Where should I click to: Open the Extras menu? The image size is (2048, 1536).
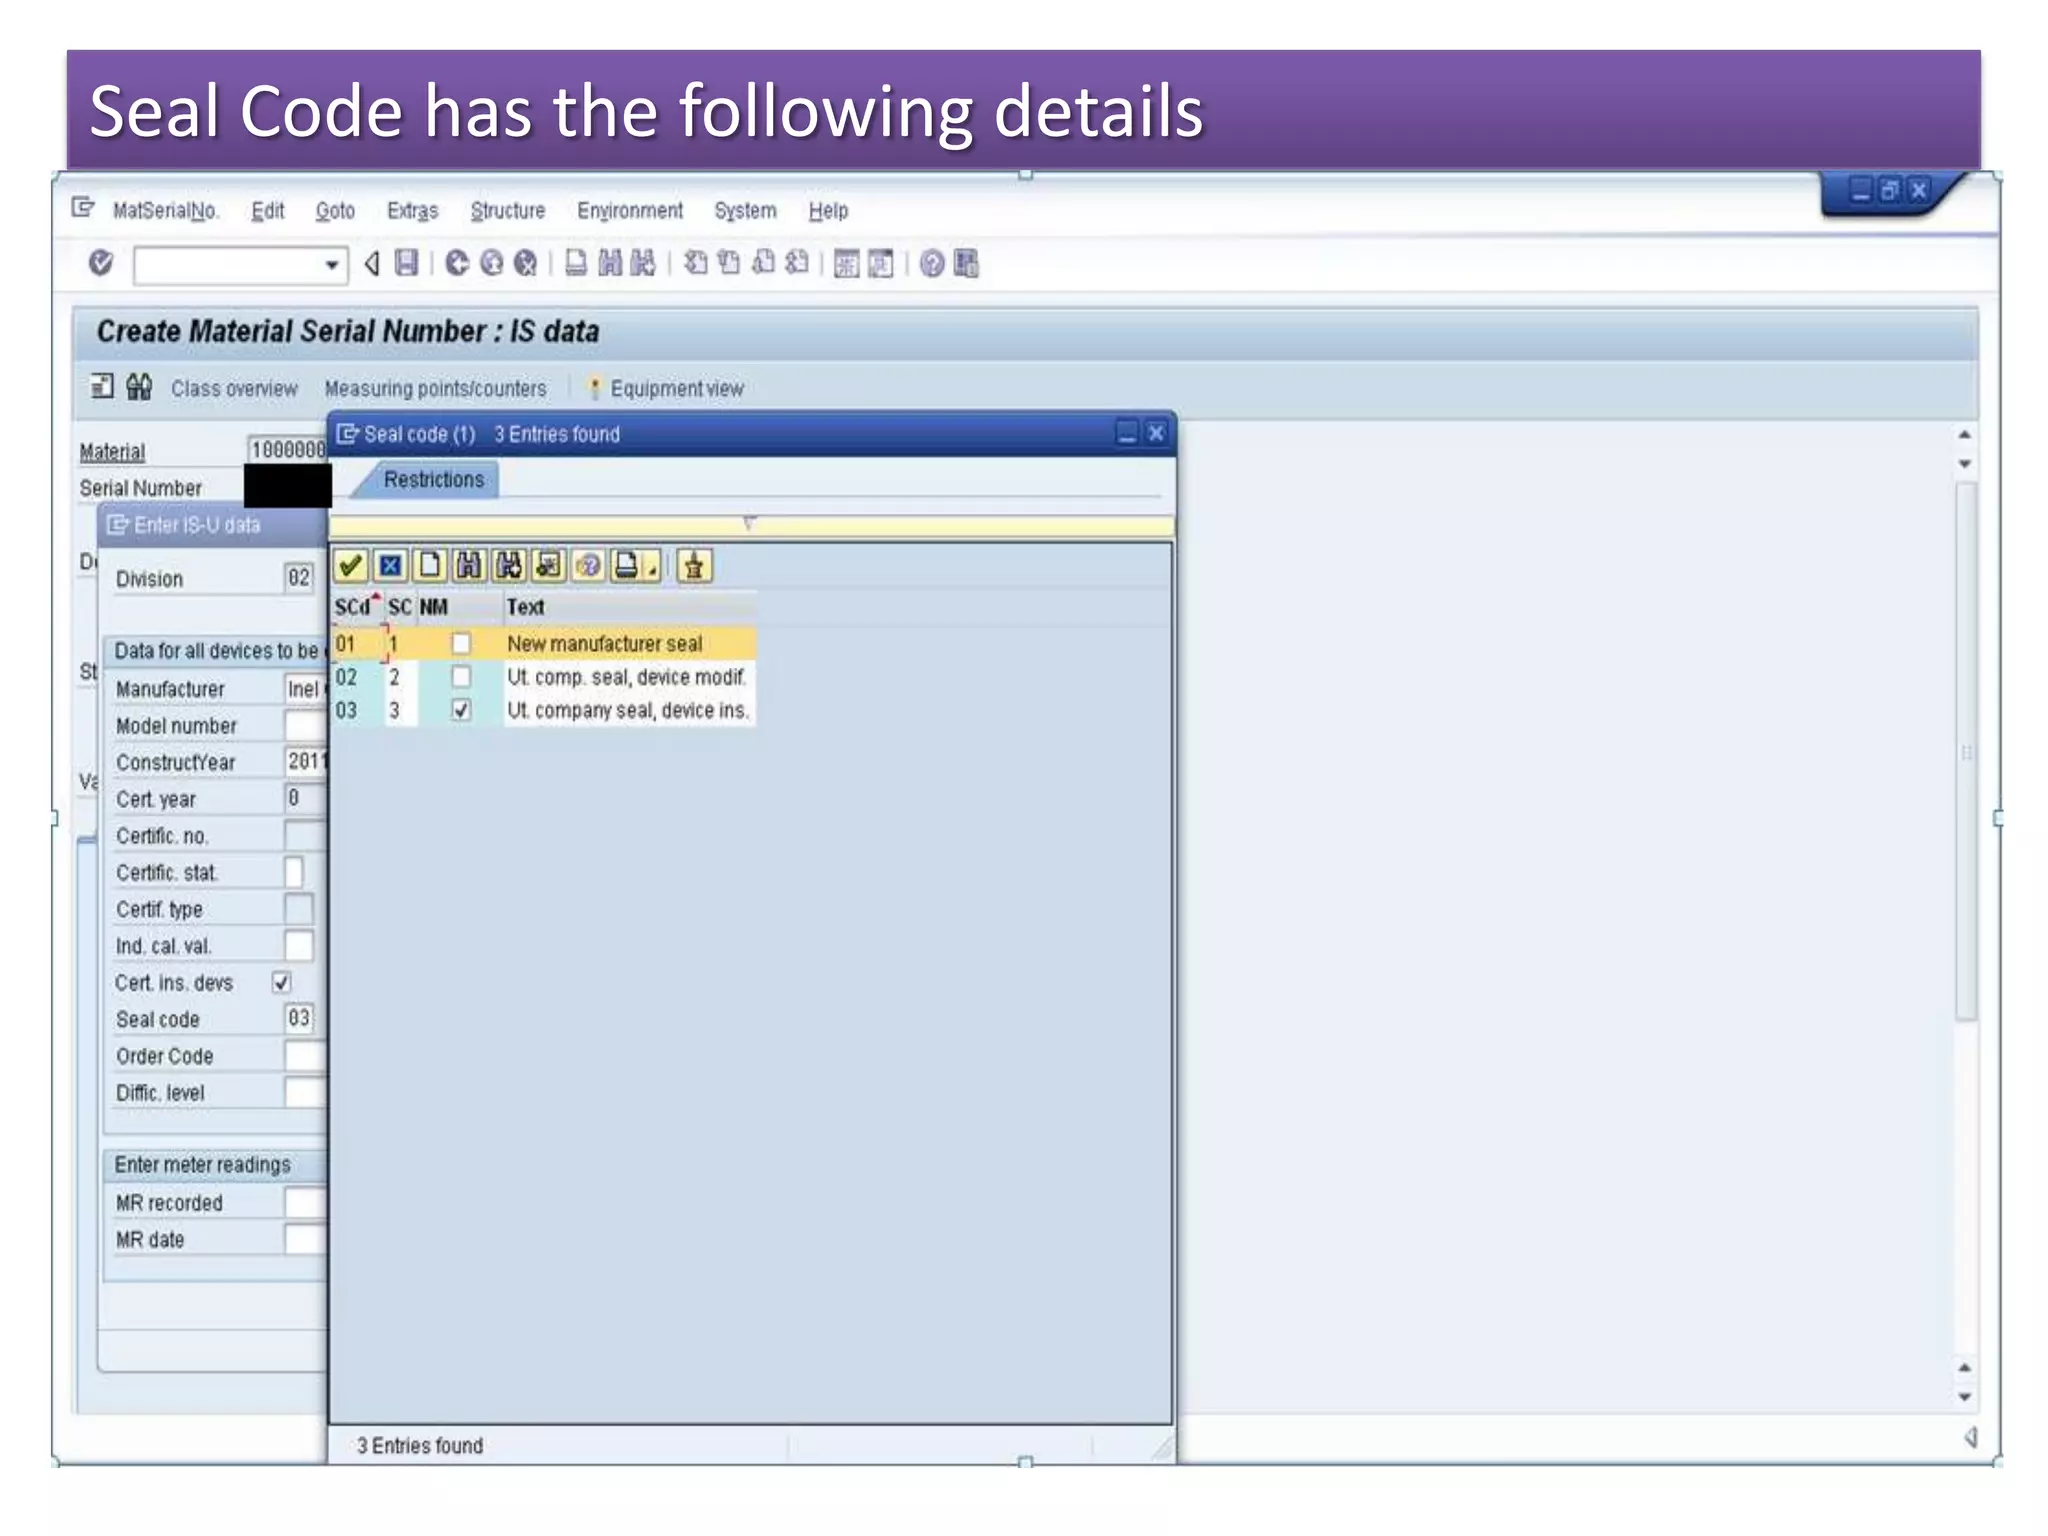tap(412, 210)
